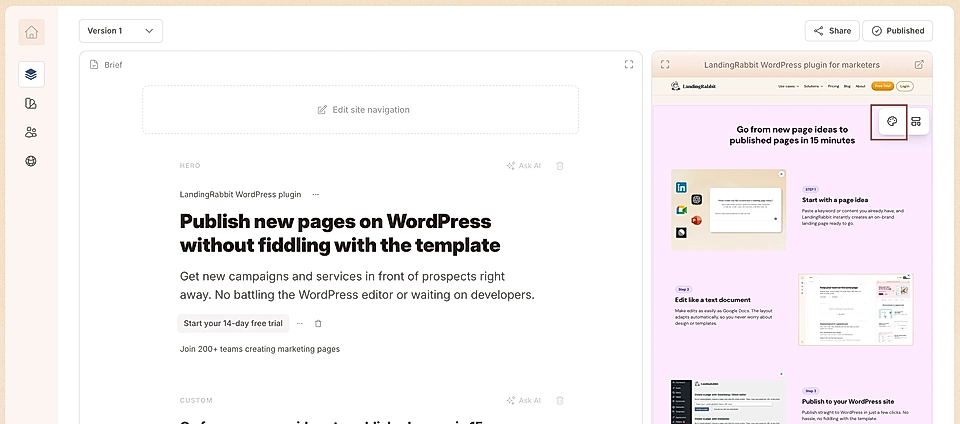
Task: Delete the free trial button
Action: (318, 323)
